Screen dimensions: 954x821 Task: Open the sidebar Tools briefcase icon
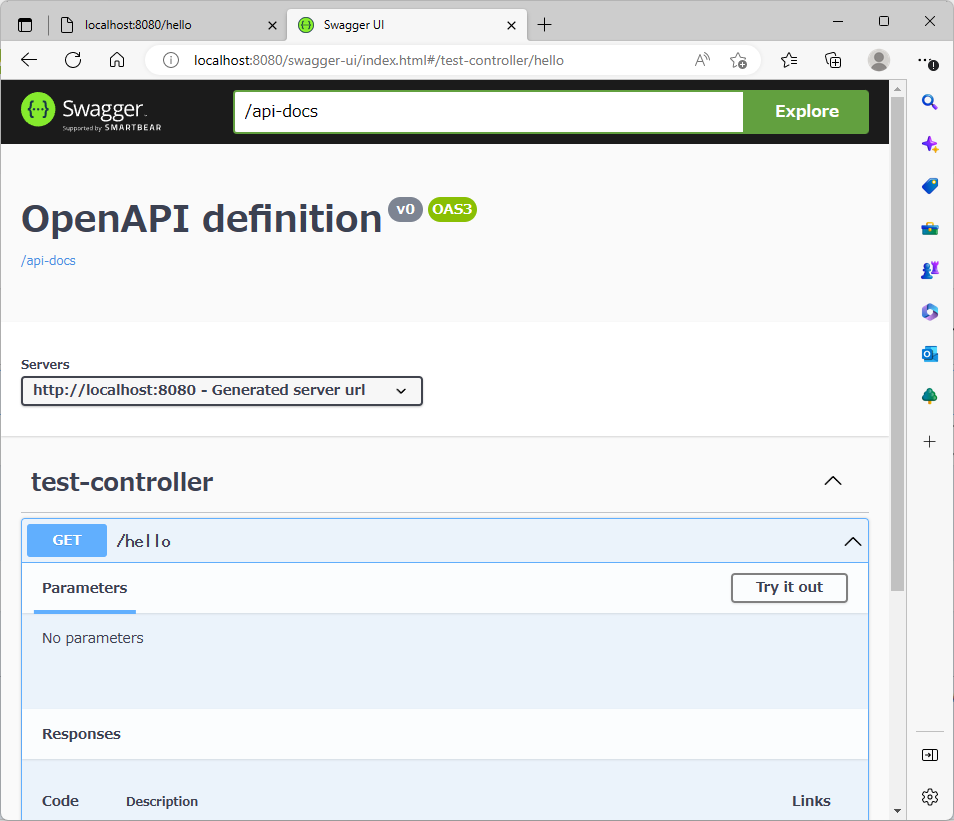tap(929, 228)
